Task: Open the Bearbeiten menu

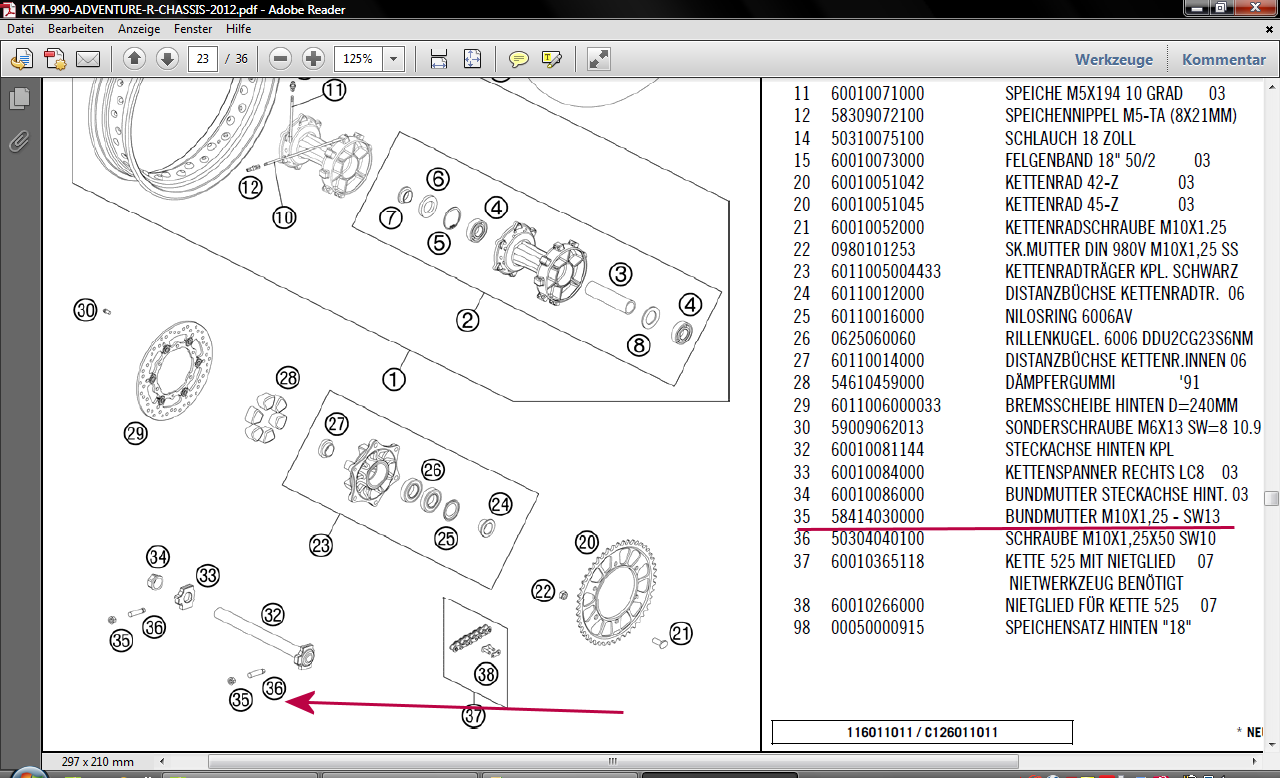Action: pos(76,29)
